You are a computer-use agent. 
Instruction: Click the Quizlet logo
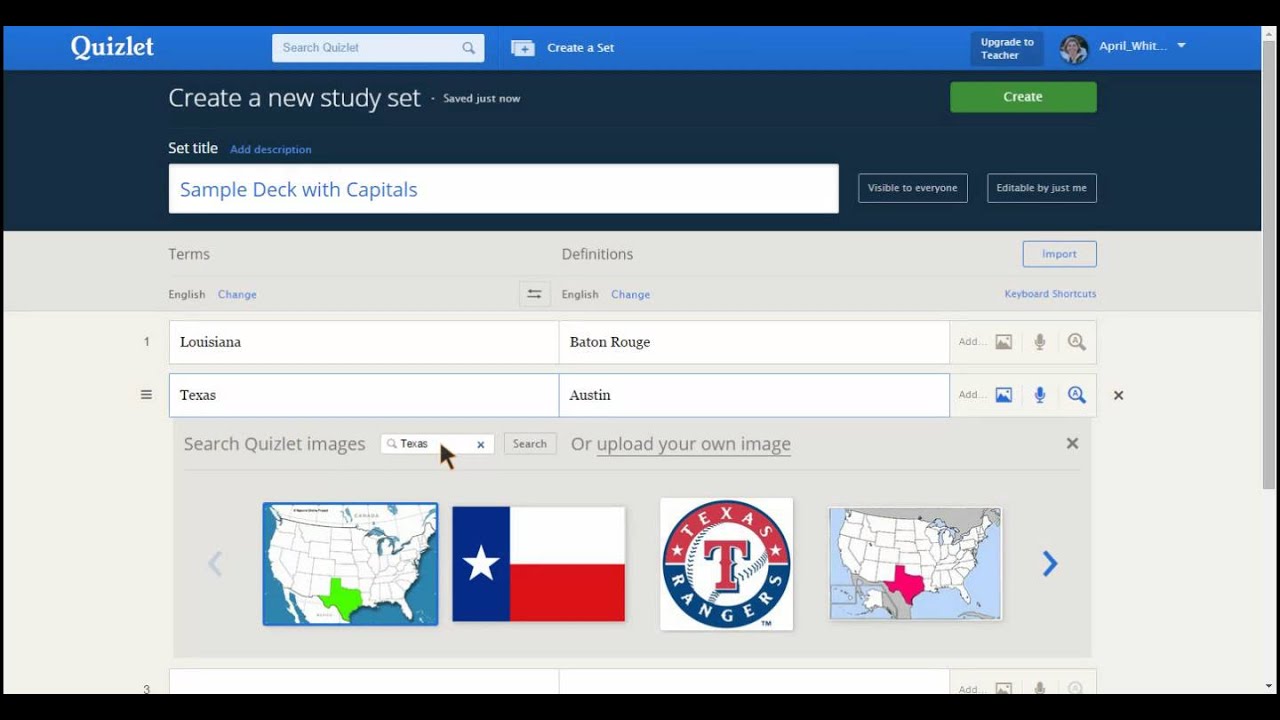point(112,48)
